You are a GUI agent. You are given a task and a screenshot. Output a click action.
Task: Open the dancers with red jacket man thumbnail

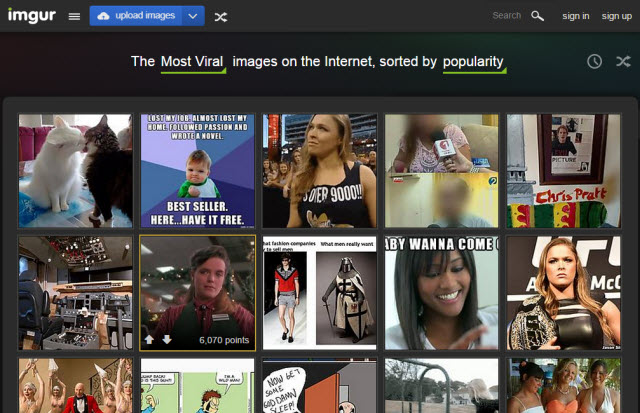pos(76,386)
